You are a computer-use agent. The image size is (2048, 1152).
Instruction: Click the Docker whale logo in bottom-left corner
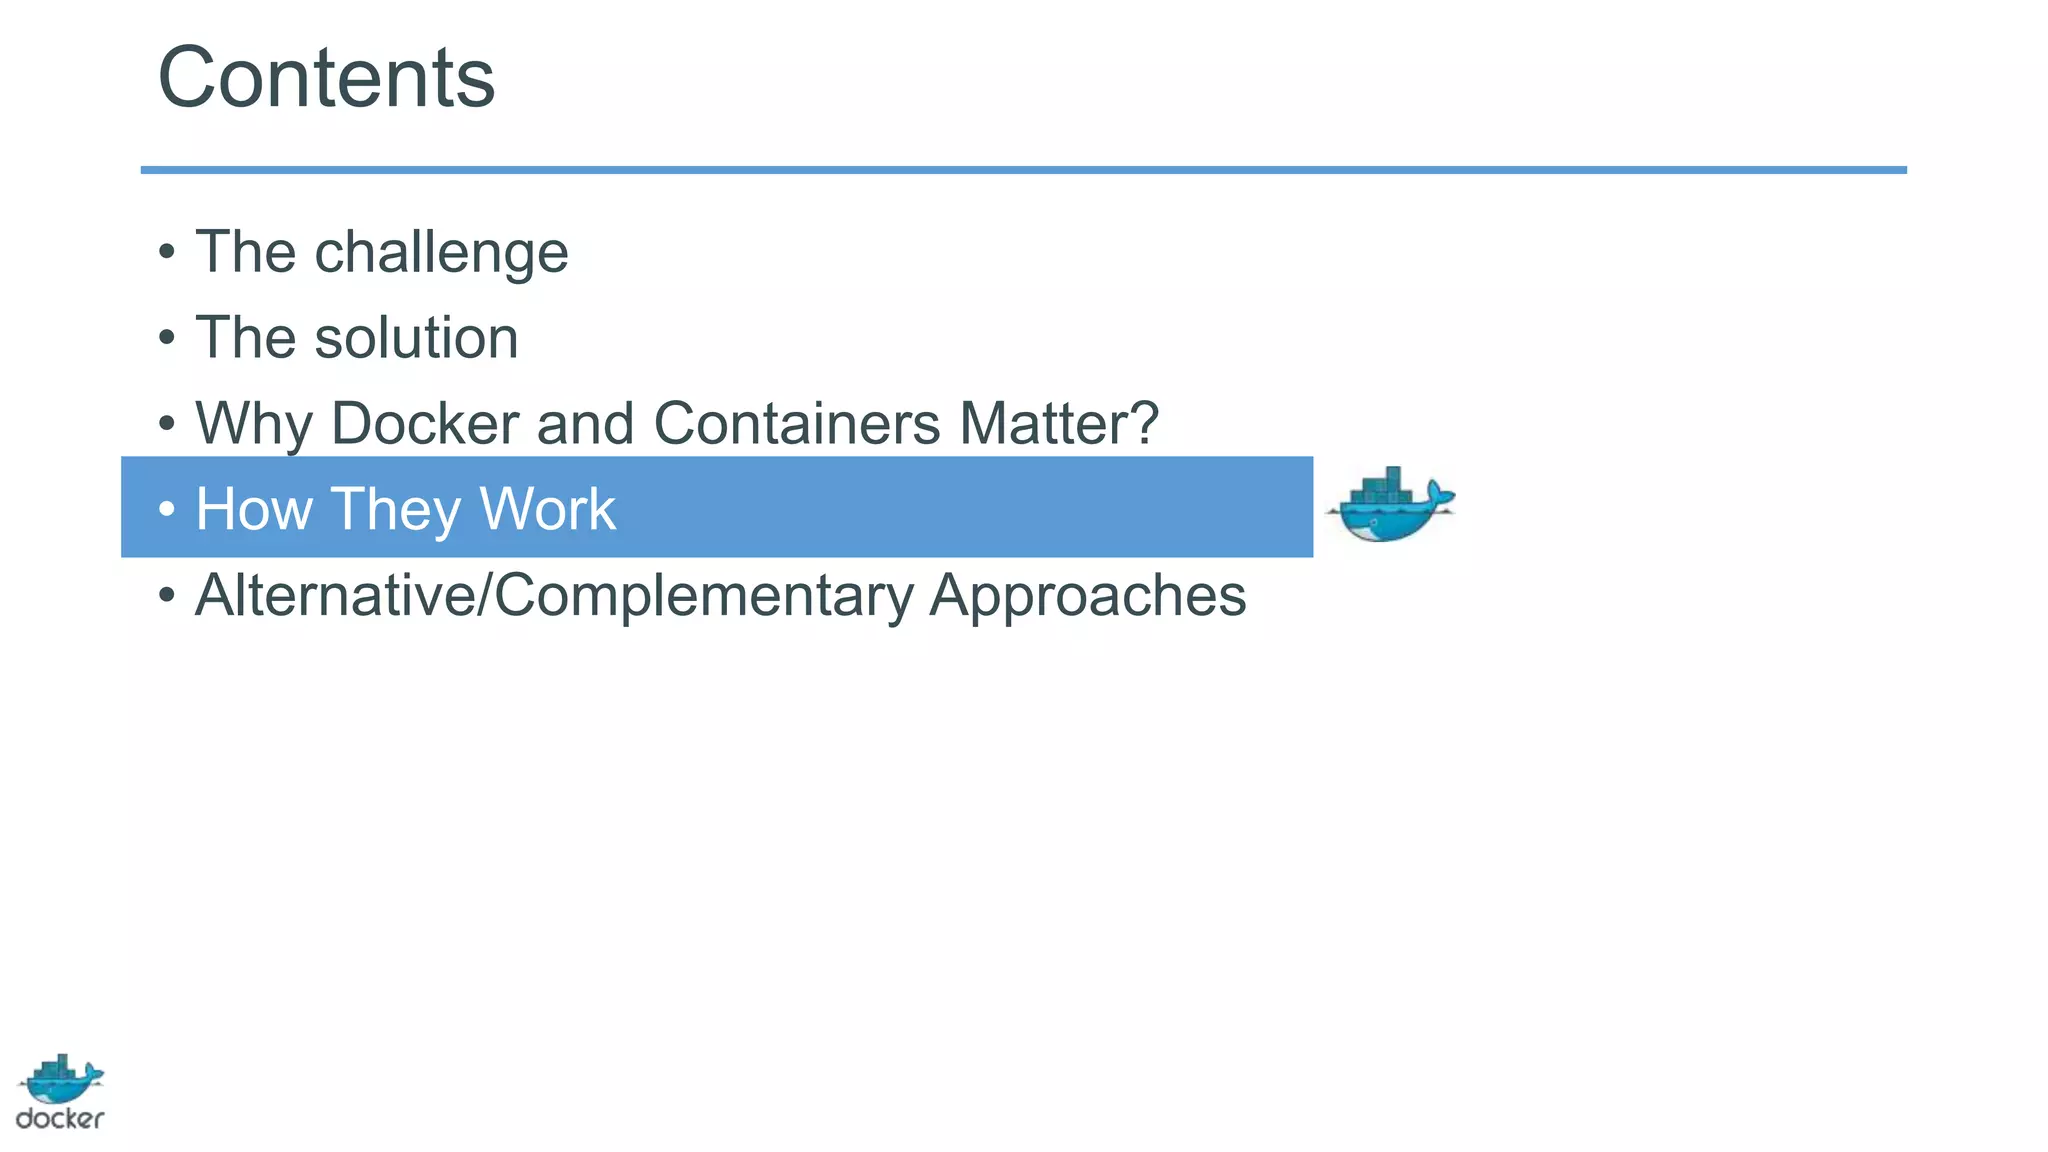pyautogui.click(x=61, y=1080)
